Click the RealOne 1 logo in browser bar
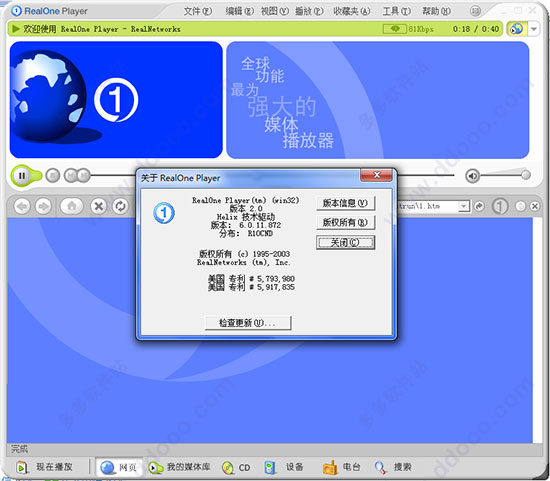This screenshot has height=481, width=550. [x=500, y=206]
